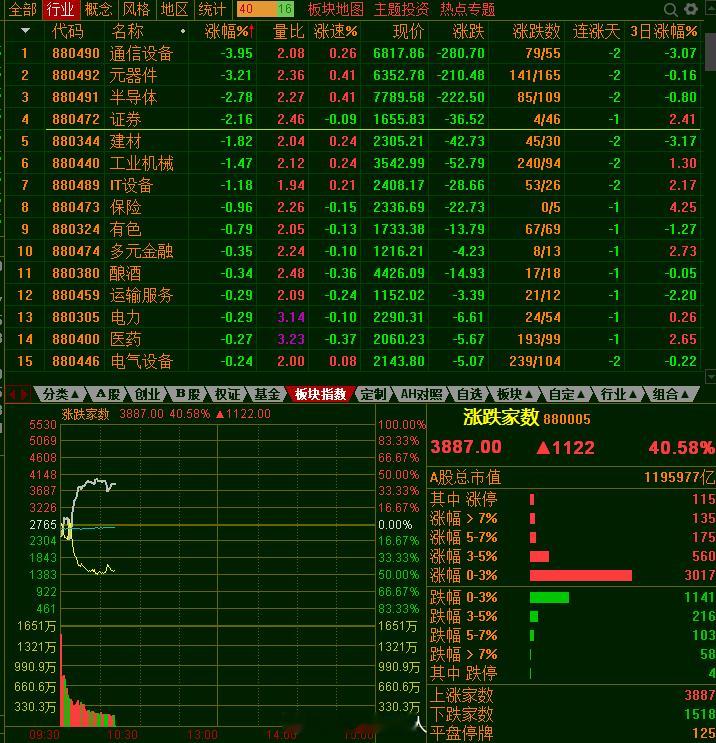Switch to the 概念 tab
The height and width of the screenshot is (743, 716).
tap(98, 9)
